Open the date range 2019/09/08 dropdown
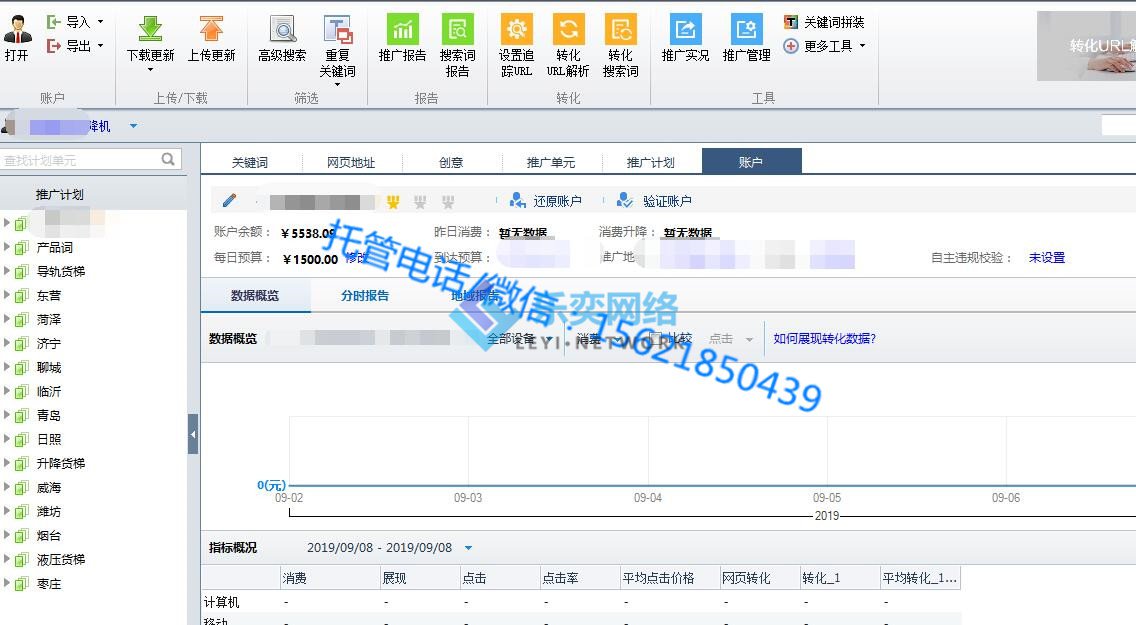 (x=468, y=548)
